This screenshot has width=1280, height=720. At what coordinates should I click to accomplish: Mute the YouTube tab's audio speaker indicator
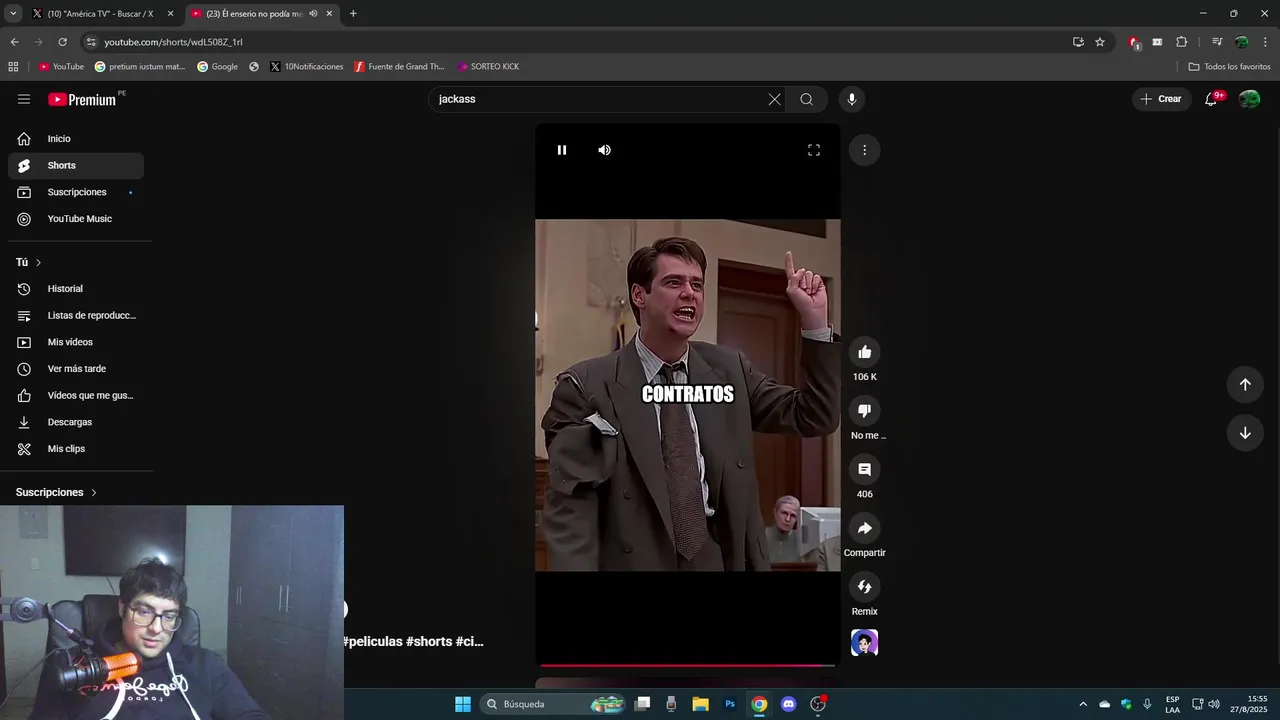click(x=313, y=14)
